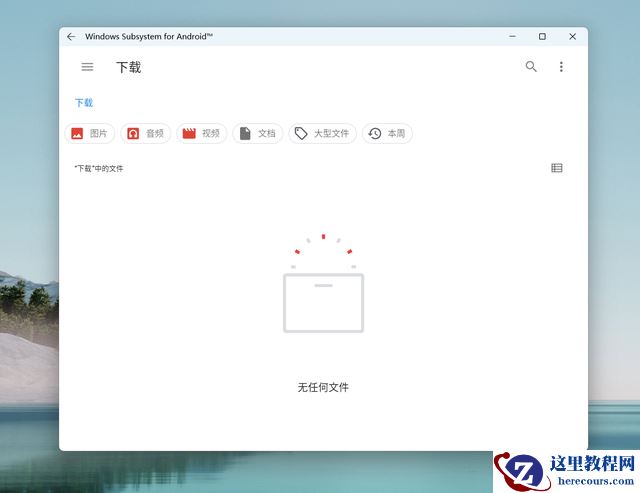This screenshot has height=493, width=640.
Task: Click the 无任何文件 empty-state text
Action: (323, 387)
